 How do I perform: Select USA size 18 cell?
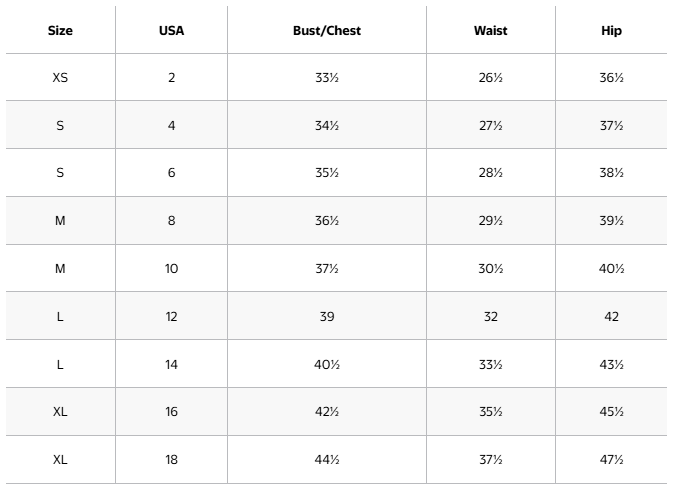[x=171, y=460]
